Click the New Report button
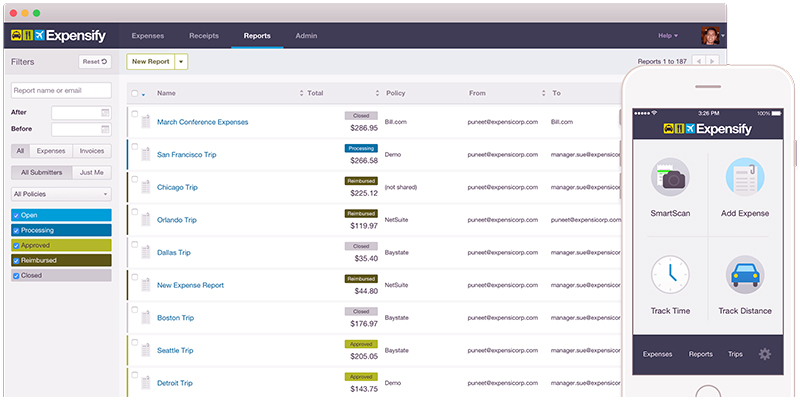Screen dimensions: 800x400 [151, 62]
